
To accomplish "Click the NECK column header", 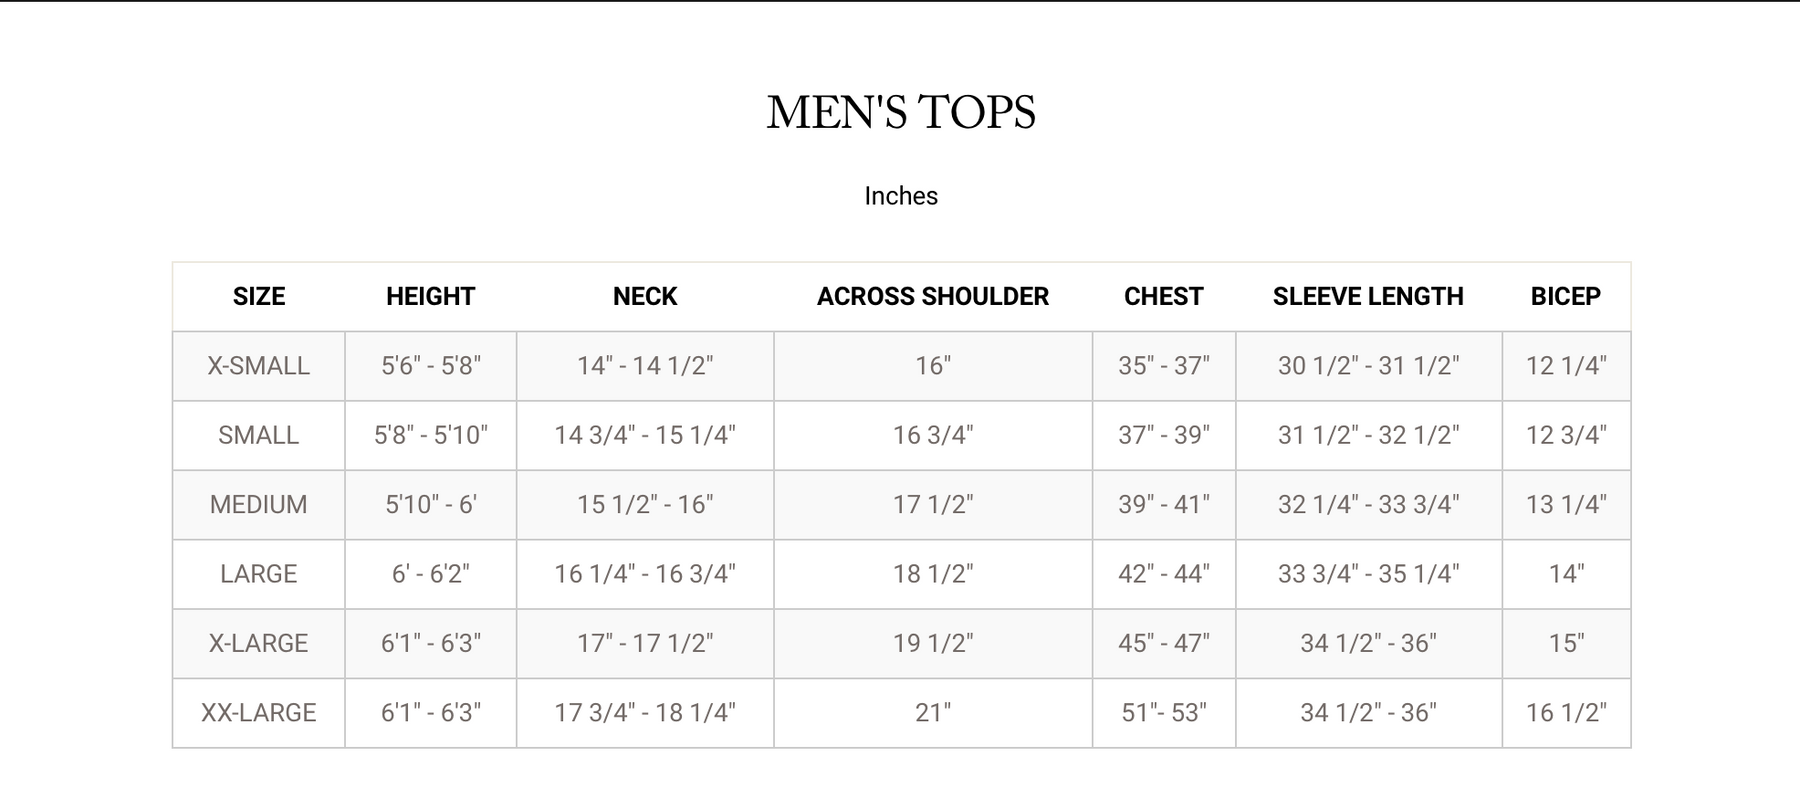I will (x=645, y=296).
